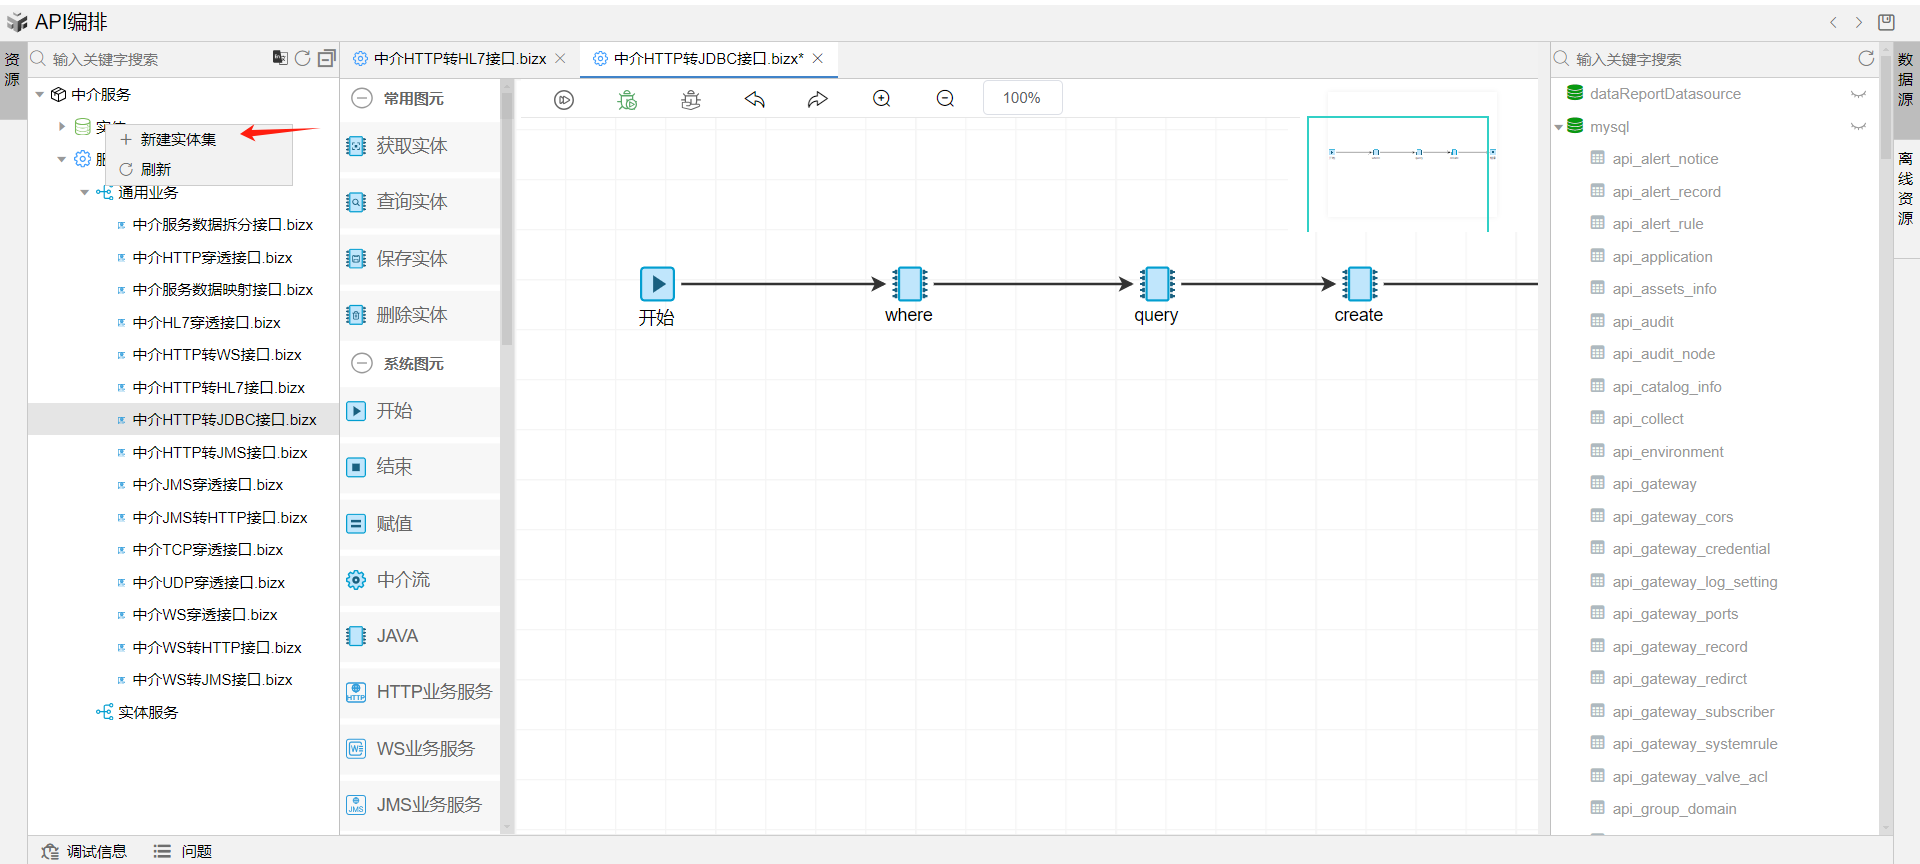The width and height of the screenshot is (1920, 864).
Task: Collapse the 常用图元 palette section
Action: pyautogui.click(x=362, y=99)
